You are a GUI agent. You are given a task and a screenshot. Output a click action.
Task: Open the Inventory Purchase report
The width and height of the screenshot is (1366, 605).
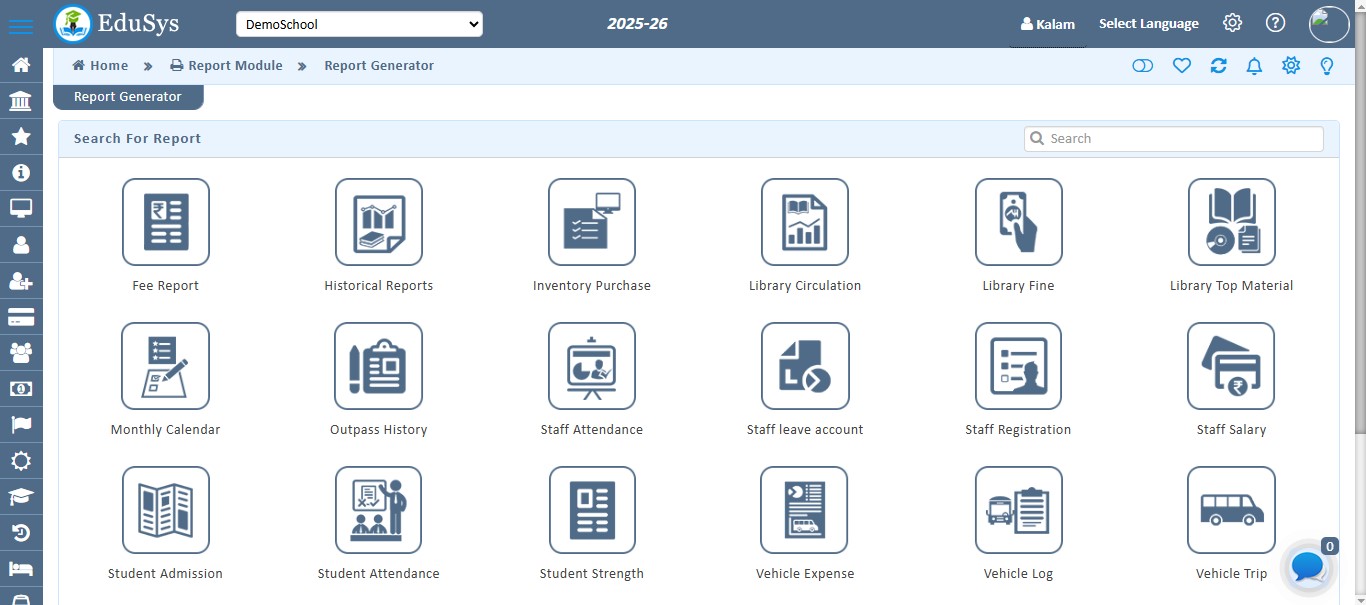coord(592,222)
